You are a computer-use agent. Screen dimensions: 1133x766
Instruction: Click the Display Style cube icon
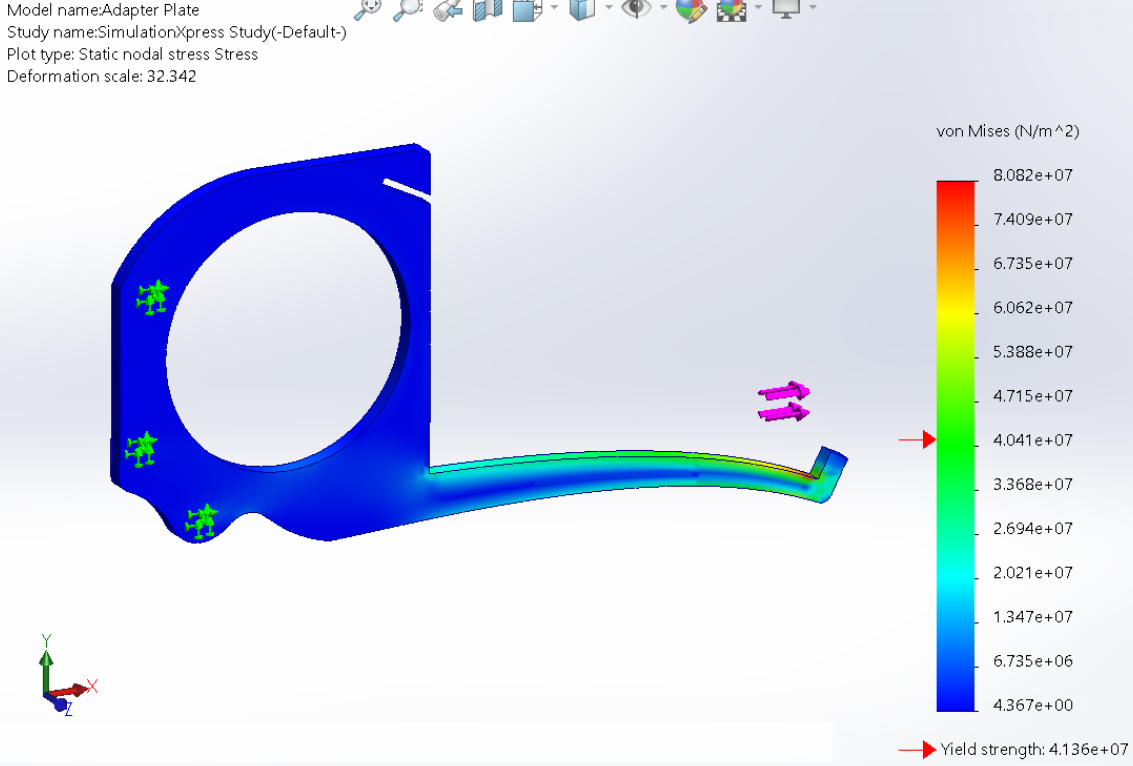coord(581,9)
